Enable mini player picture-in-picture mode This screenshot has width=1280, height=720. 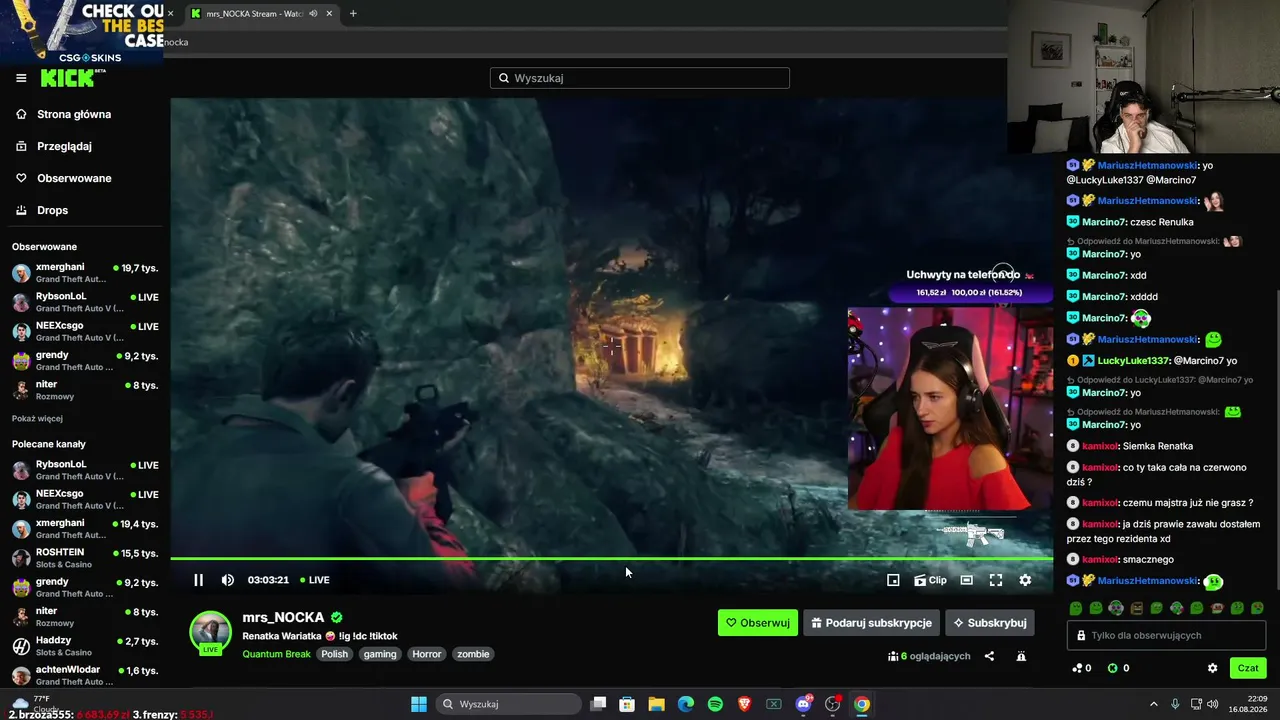click(893, 580)
